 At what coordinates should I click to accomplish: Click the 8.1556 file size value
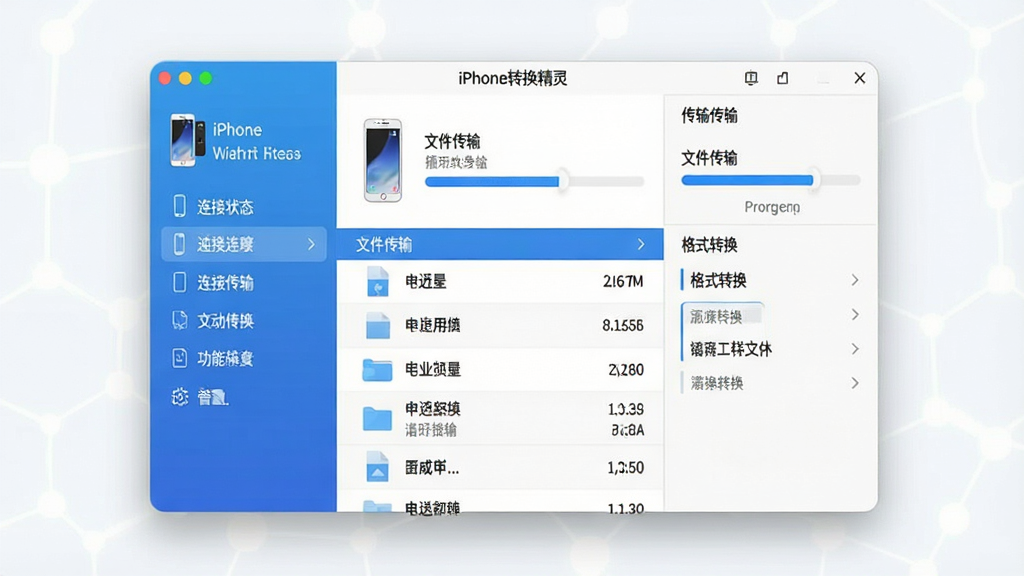coord(623,325)
